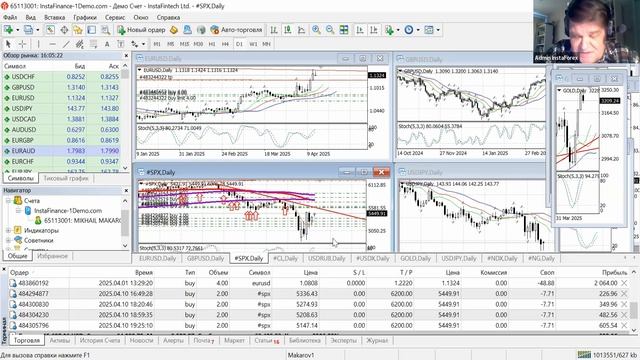This screenshot has height=360, width=640.
Task: Switch chart to bar chart type
Action: coord(274,30)
